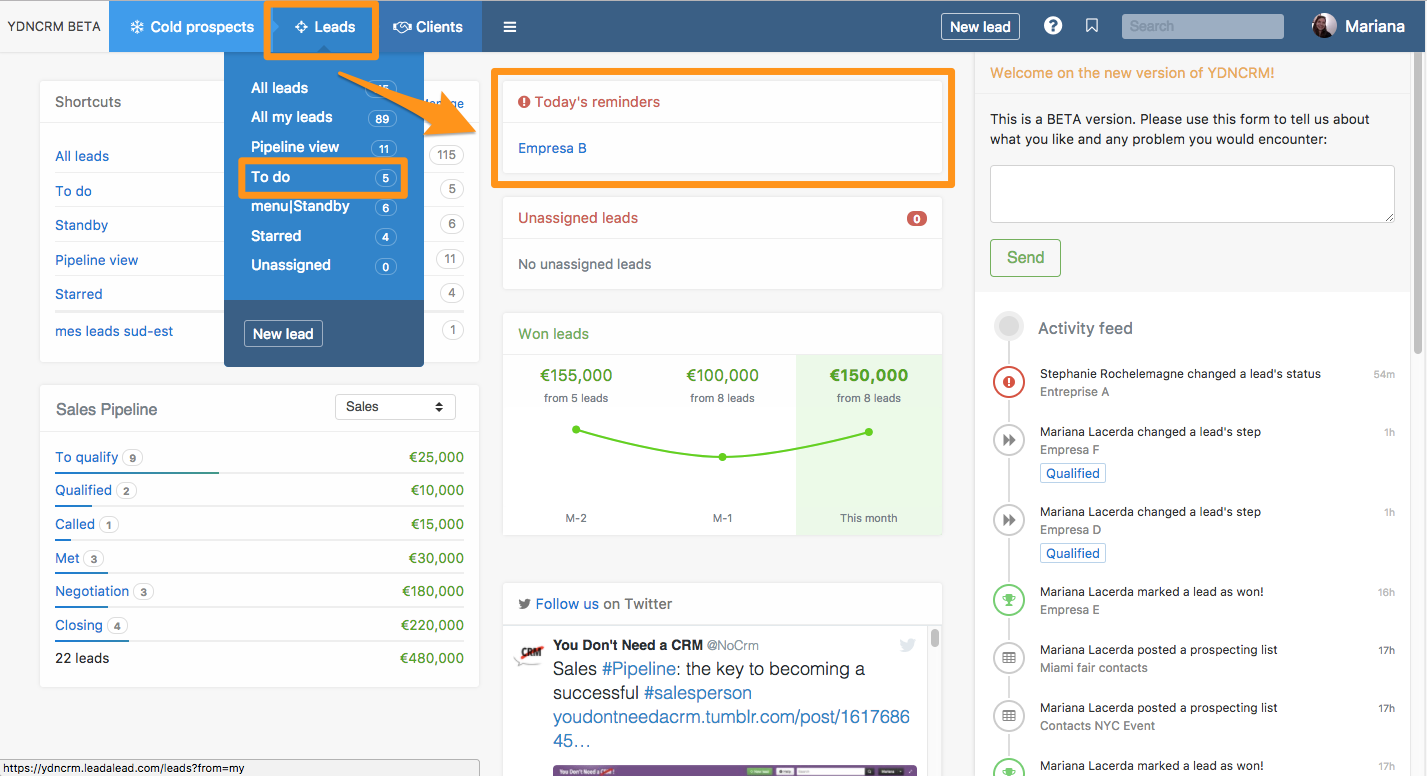Image resolution: width=1427 pixels, height=776 pixels.
Task: Open the Sales pipeline dropdown
Action: (x=394, y=407)
